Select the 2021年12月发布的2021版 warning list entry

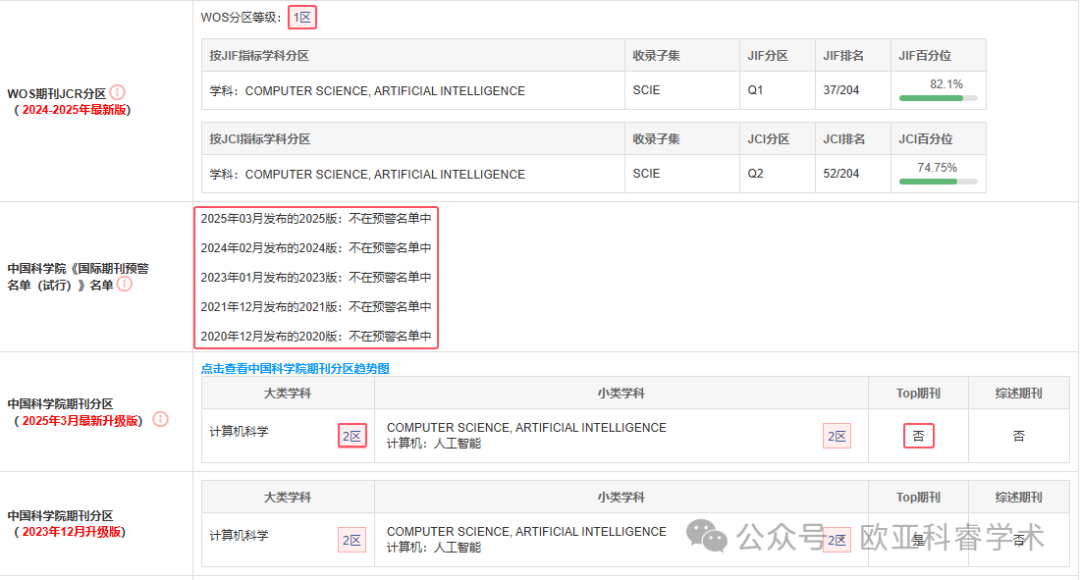(x=316, y=307)
